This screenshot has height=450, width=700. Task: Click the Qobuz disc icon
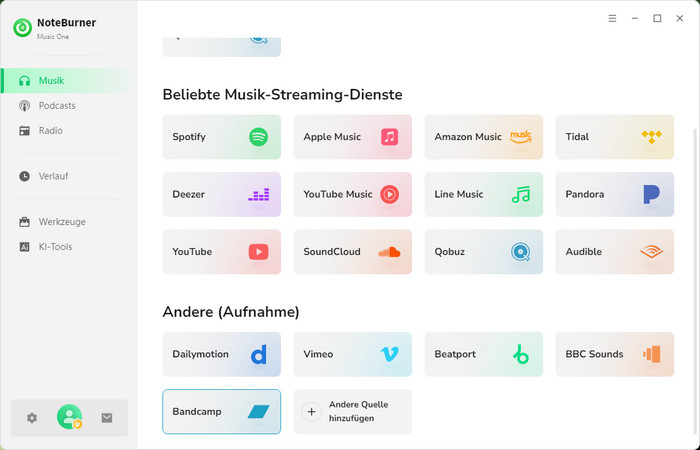click(x=521, y=252)
